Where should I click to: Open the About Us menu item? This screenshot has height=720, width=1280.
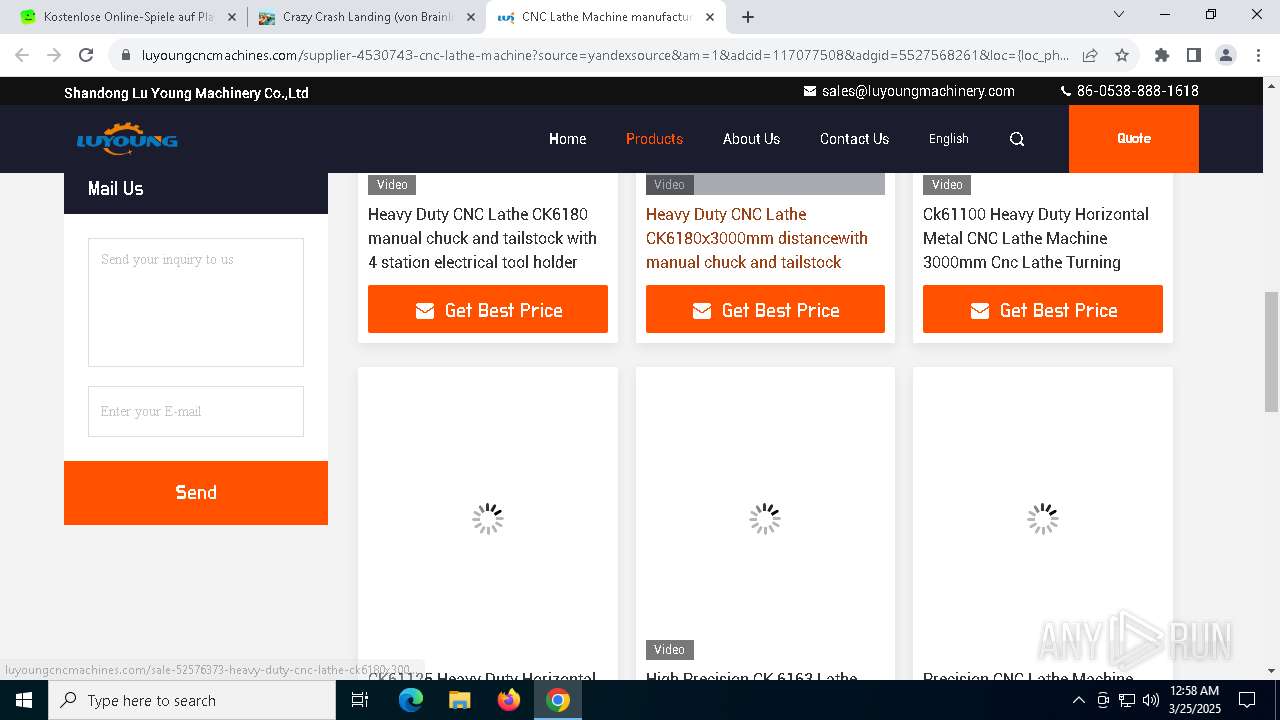click(751, 139)
